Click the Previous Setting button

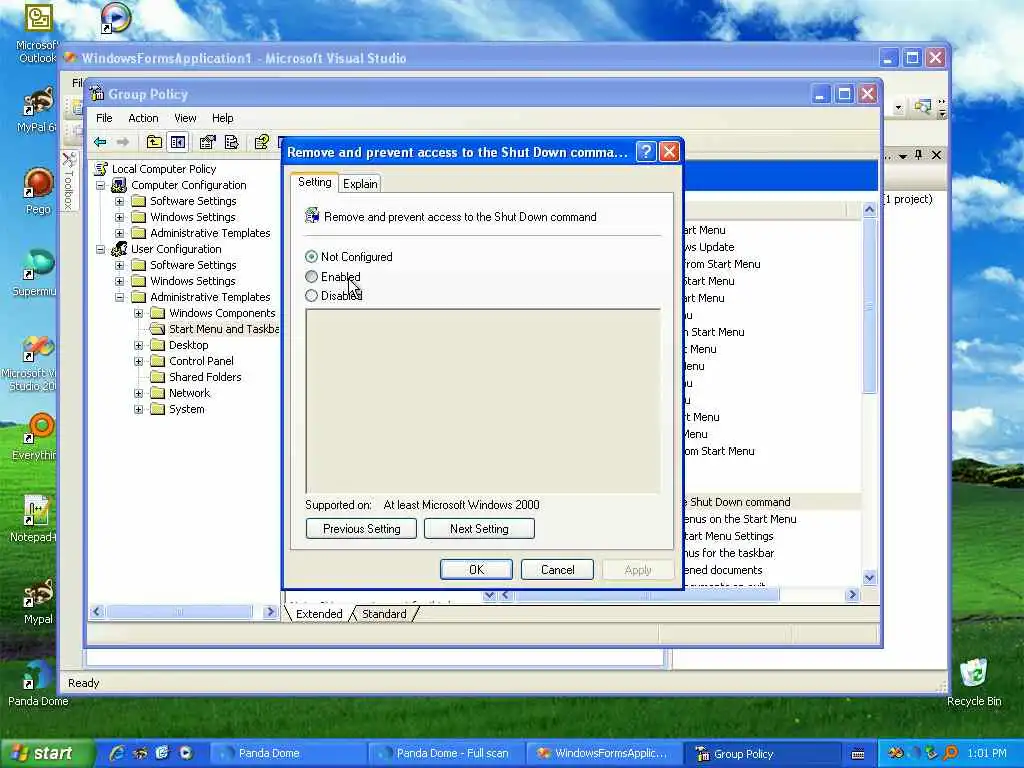[x=361, y=529]
